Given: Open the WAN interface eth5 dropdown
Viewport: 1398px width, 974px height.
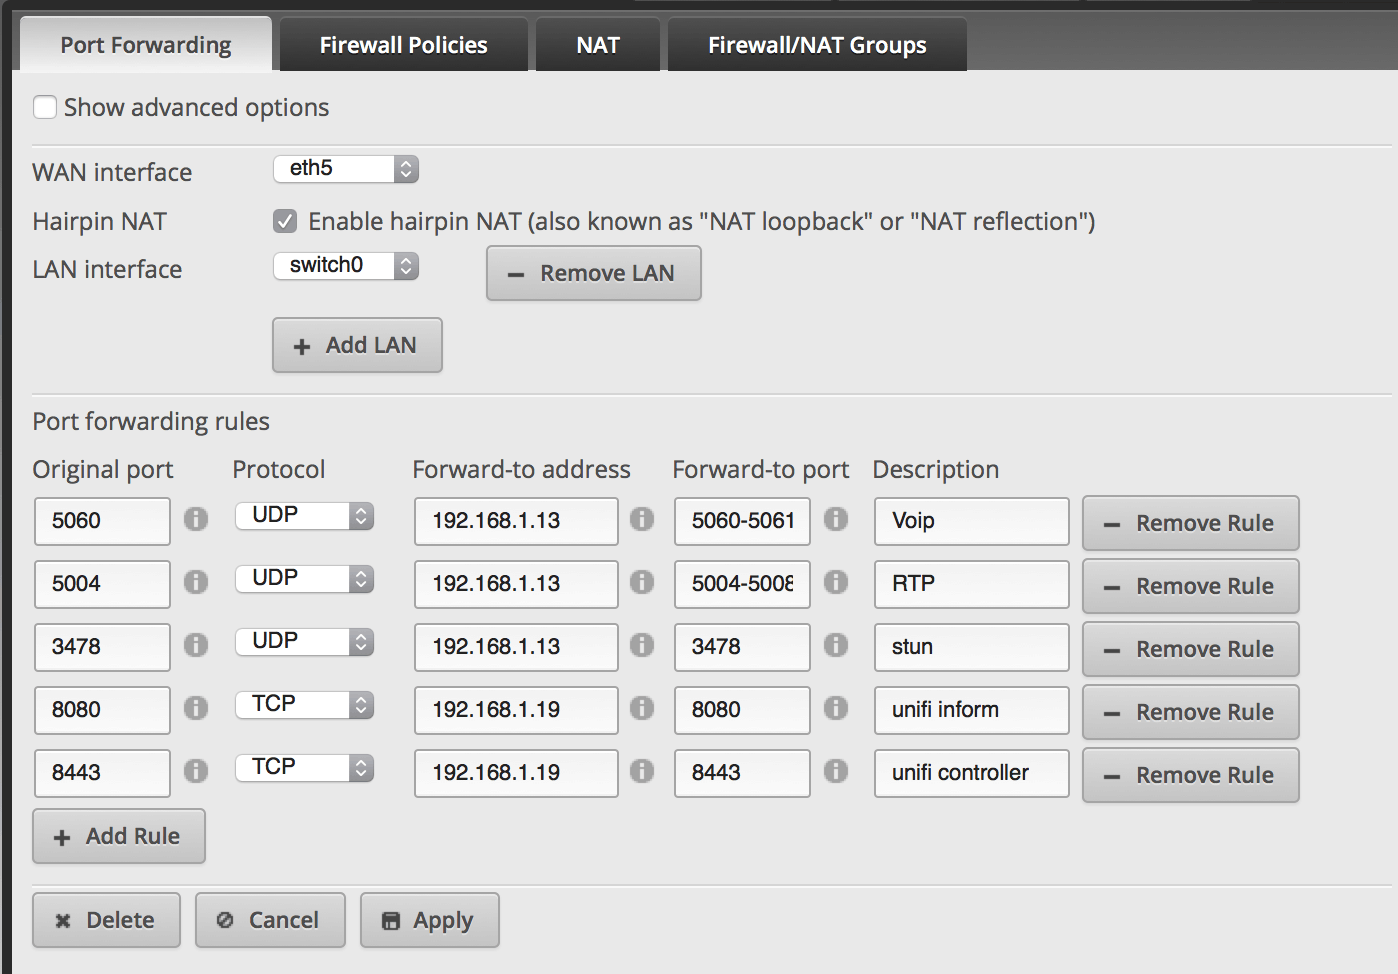Looking at the screenshot, I should tap(346, 169).
